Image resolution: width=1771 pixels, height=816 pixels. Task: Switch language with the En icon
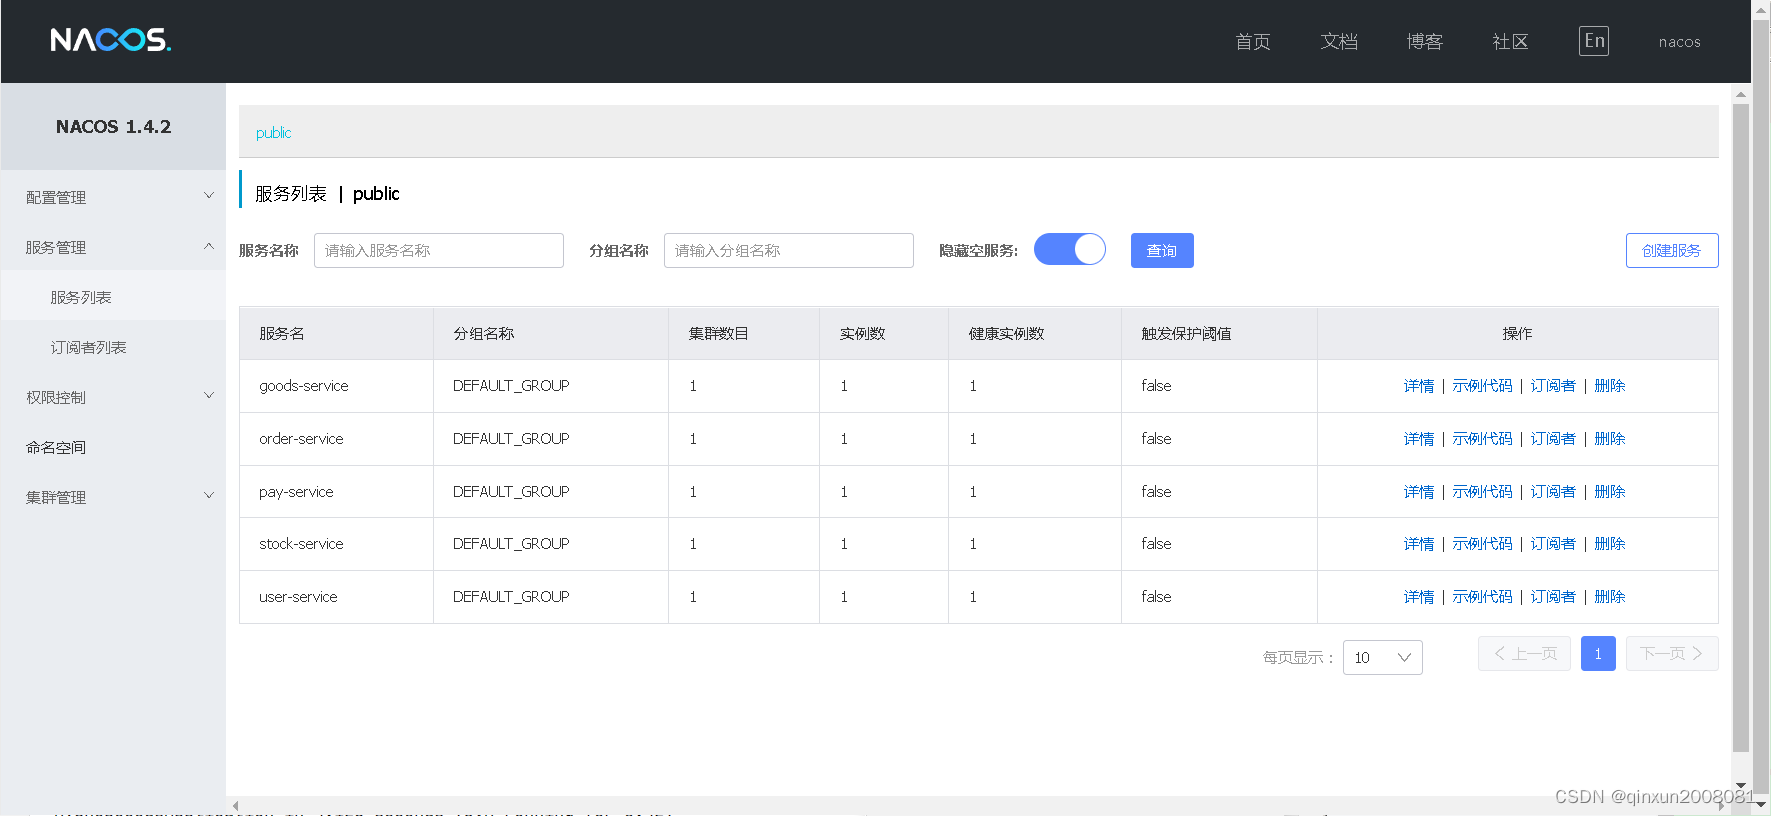pos(1594,41)
